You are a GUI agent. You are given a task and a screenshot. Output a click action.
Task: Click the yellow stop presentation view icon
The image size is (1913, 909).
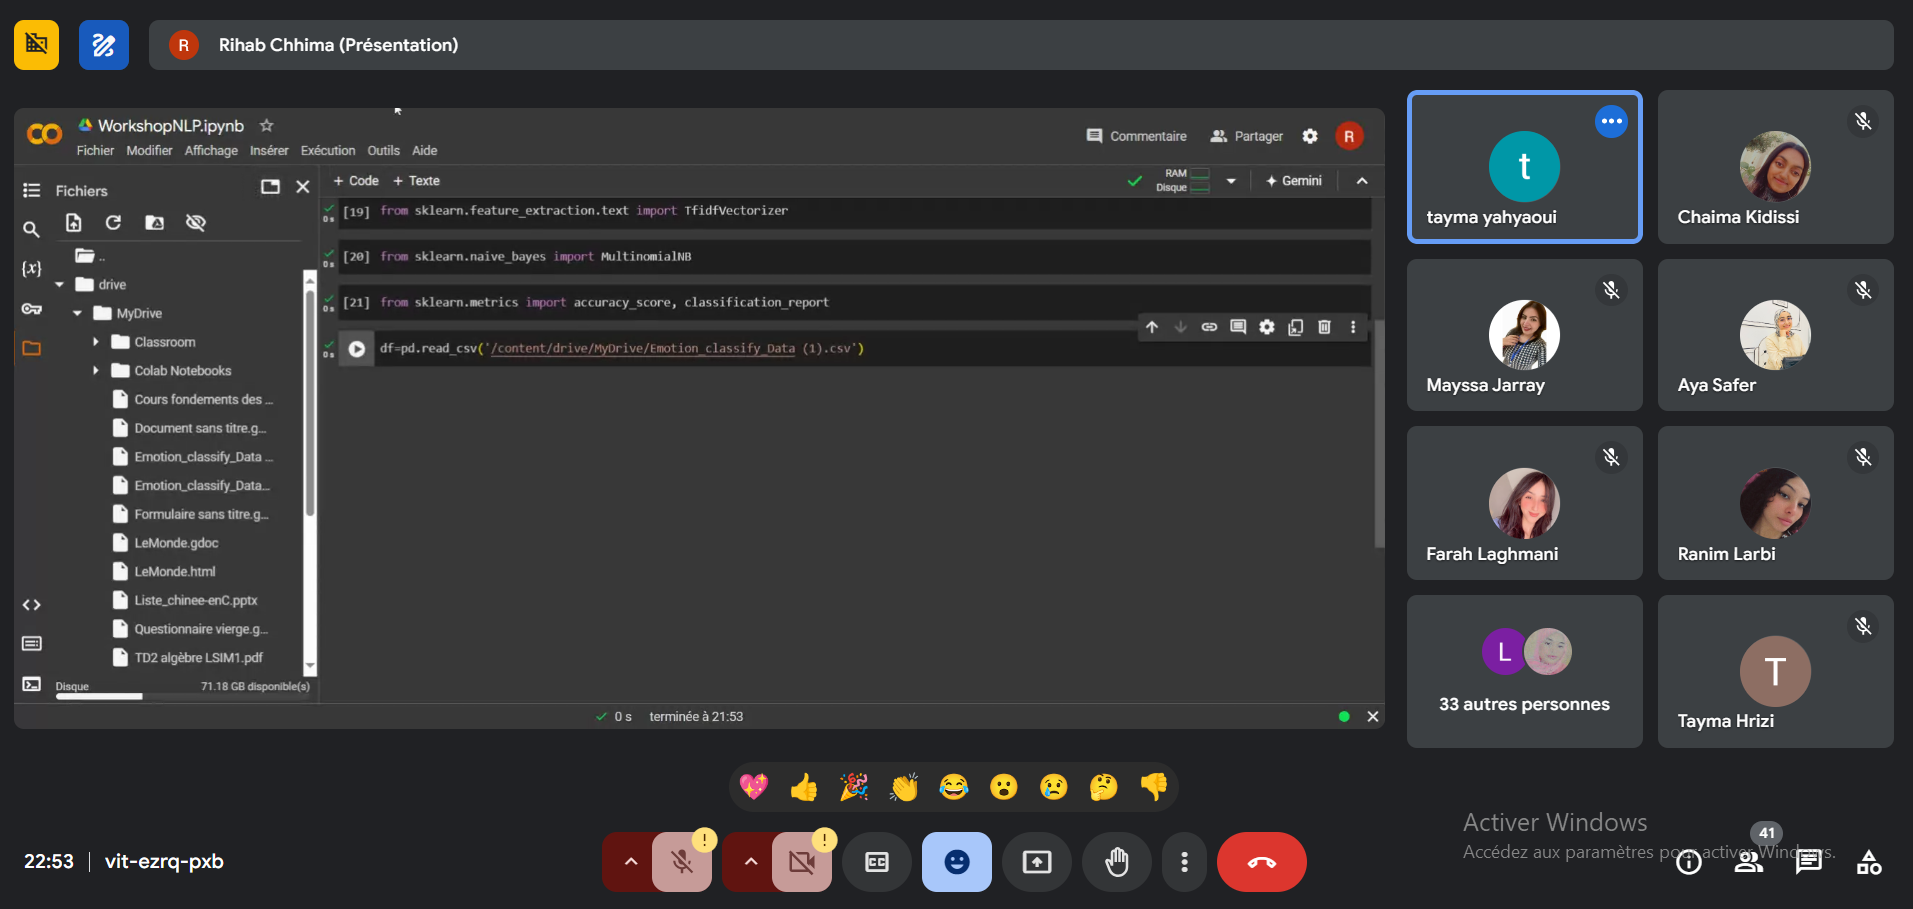pyautogui.click(x=36, y=45)
